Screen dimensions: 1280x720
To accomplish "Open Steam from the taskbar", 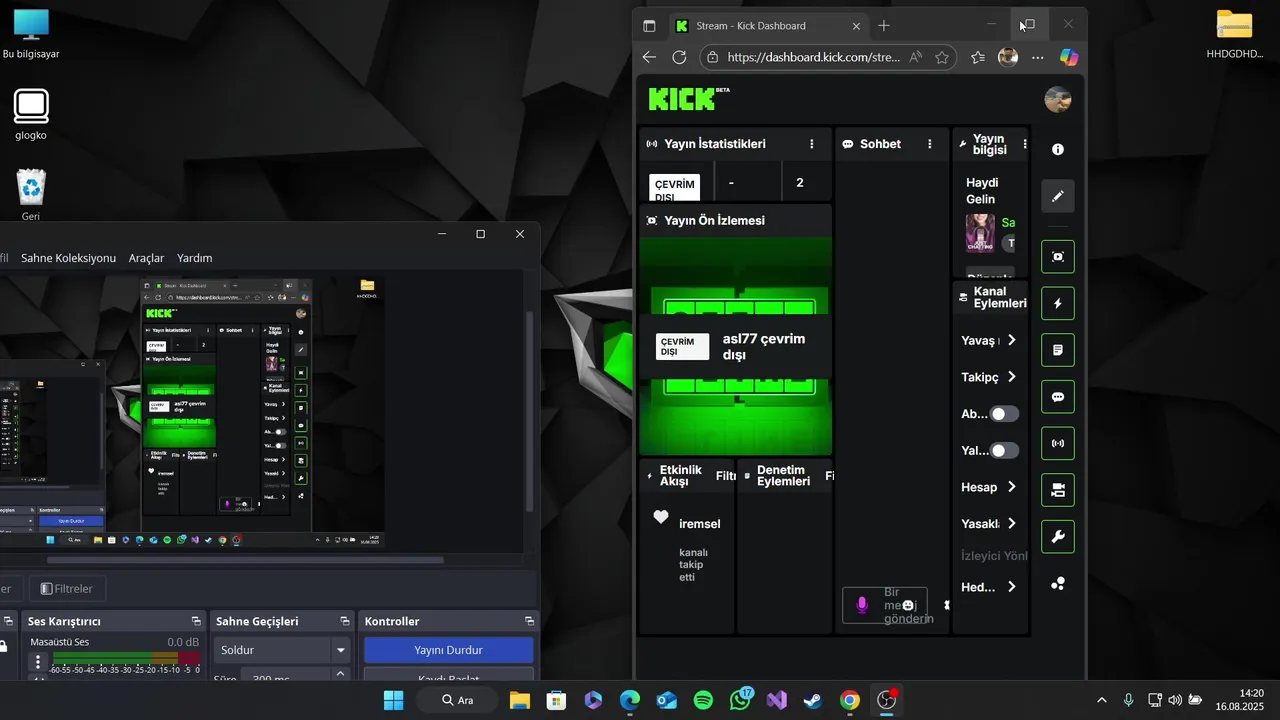I will tap(813, 700).
